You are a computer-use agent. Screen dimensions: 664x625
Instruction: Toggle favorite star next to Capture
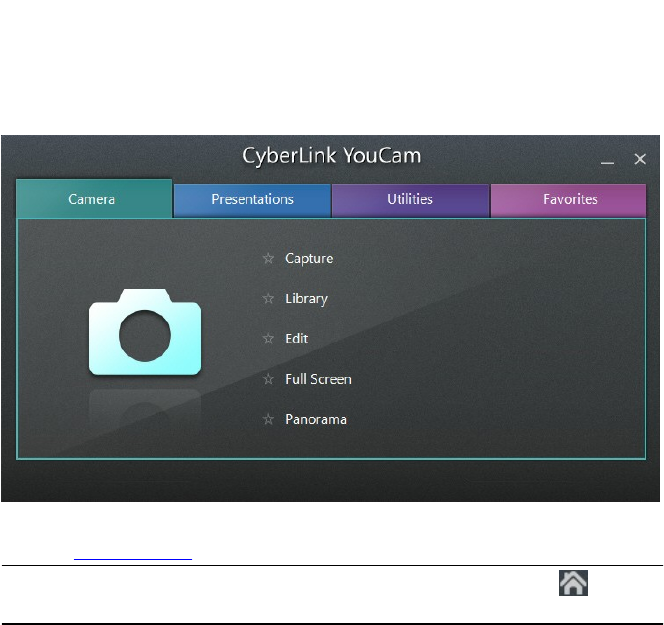(x=268, y=258)
